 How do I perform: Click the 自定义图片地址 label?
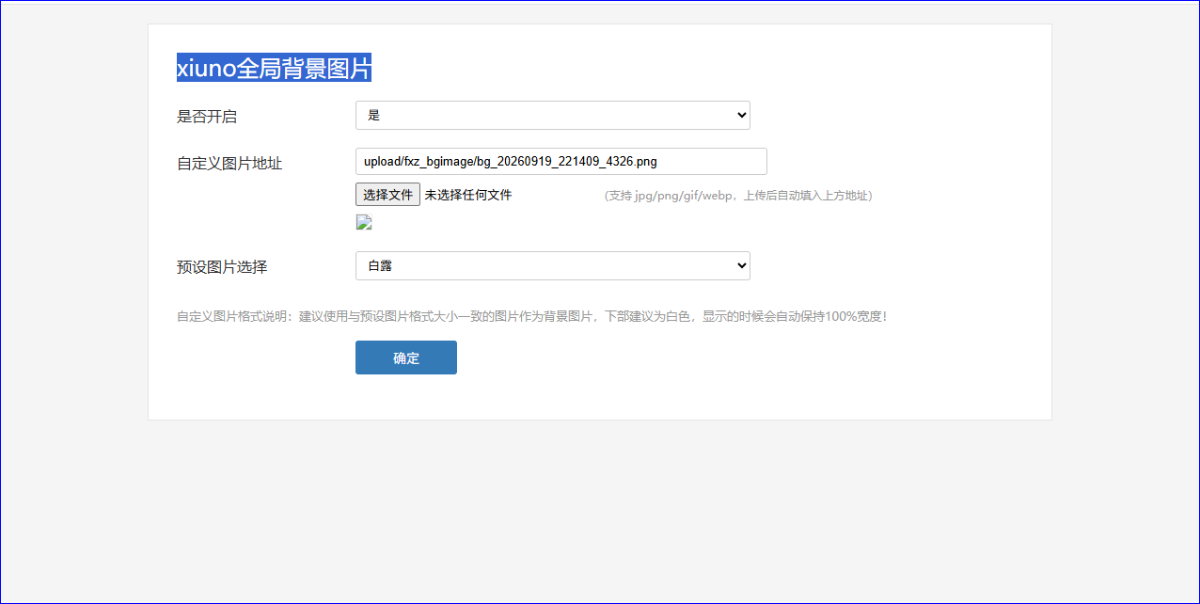point(230,163)
